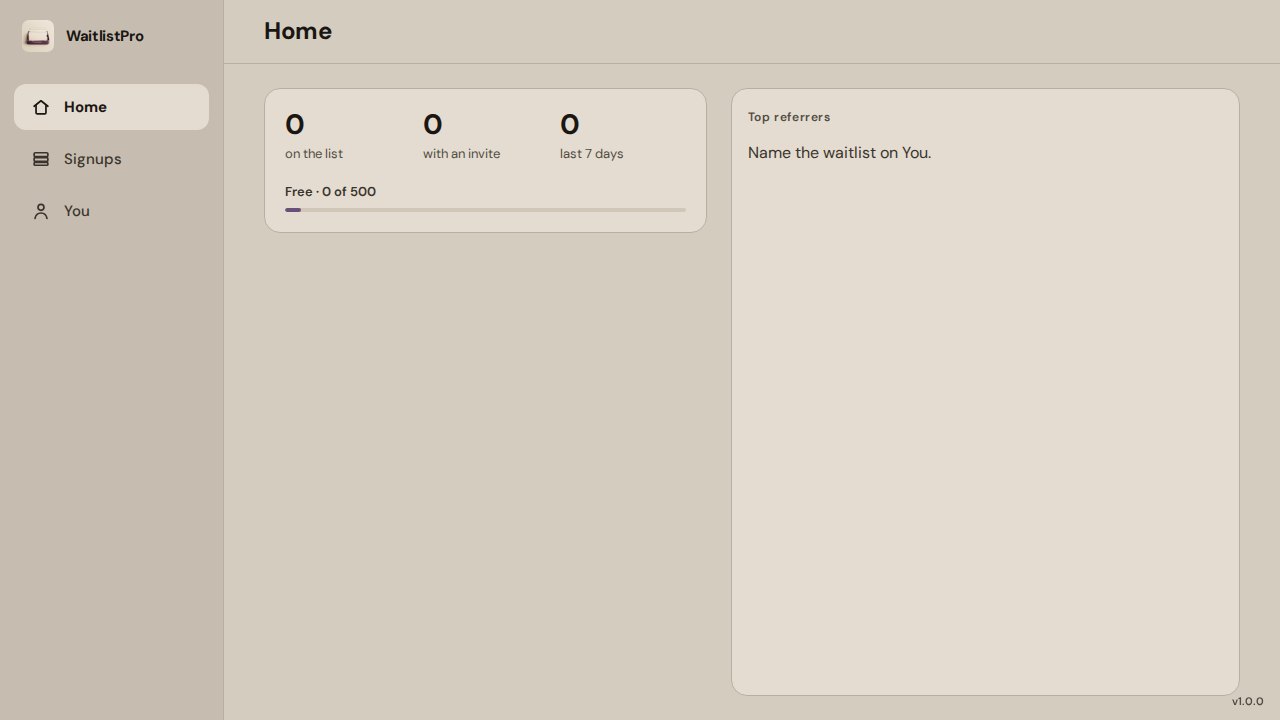Click the "Top referrers" panel title
This screenshot has height=720, width=1280.
pos(789,117)
